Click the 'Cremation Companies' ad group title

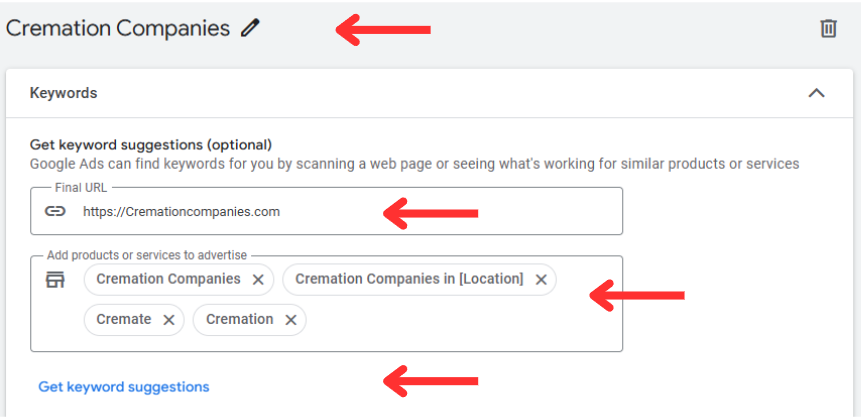tap(118, 28)
